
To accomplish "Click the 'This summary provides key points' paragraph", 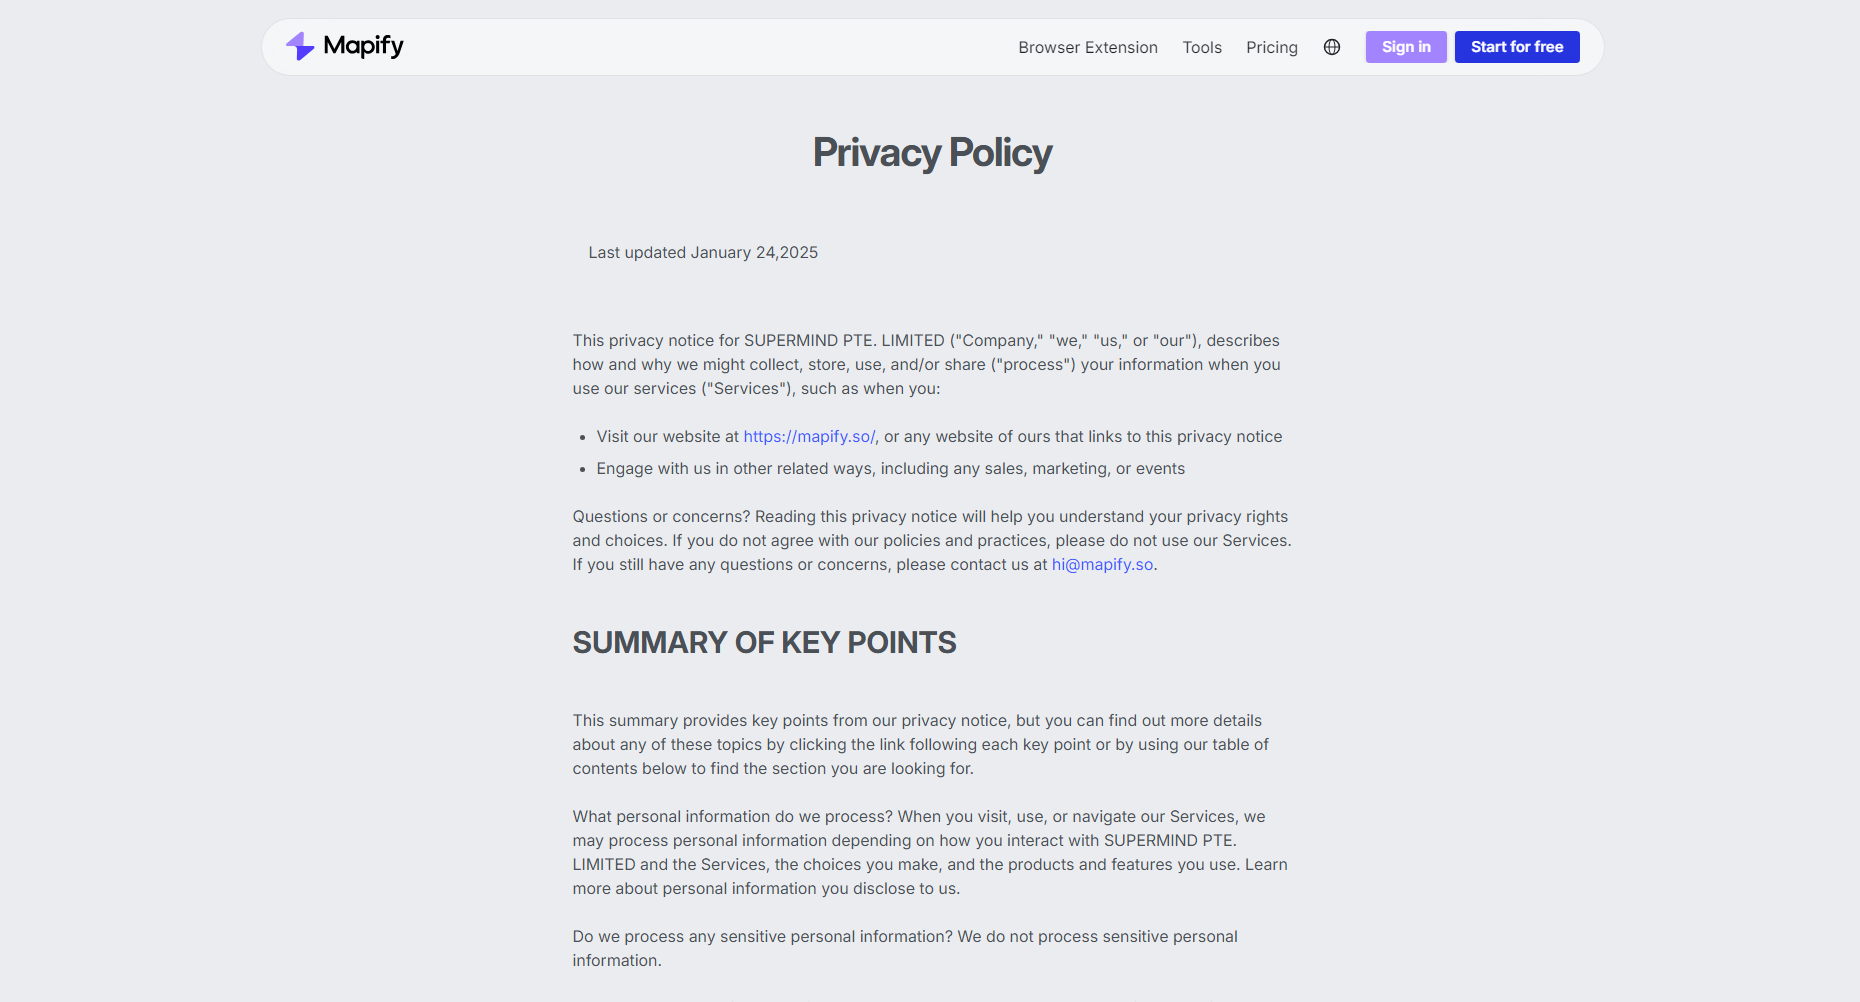I will tap(920, 745).
